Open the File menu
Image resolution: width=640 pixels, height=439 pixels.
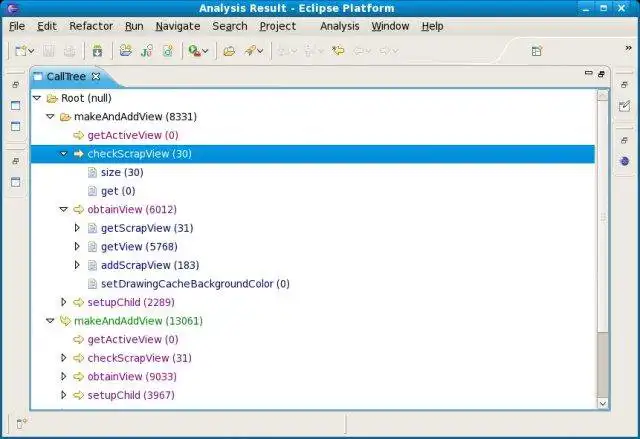coord(17,26)
